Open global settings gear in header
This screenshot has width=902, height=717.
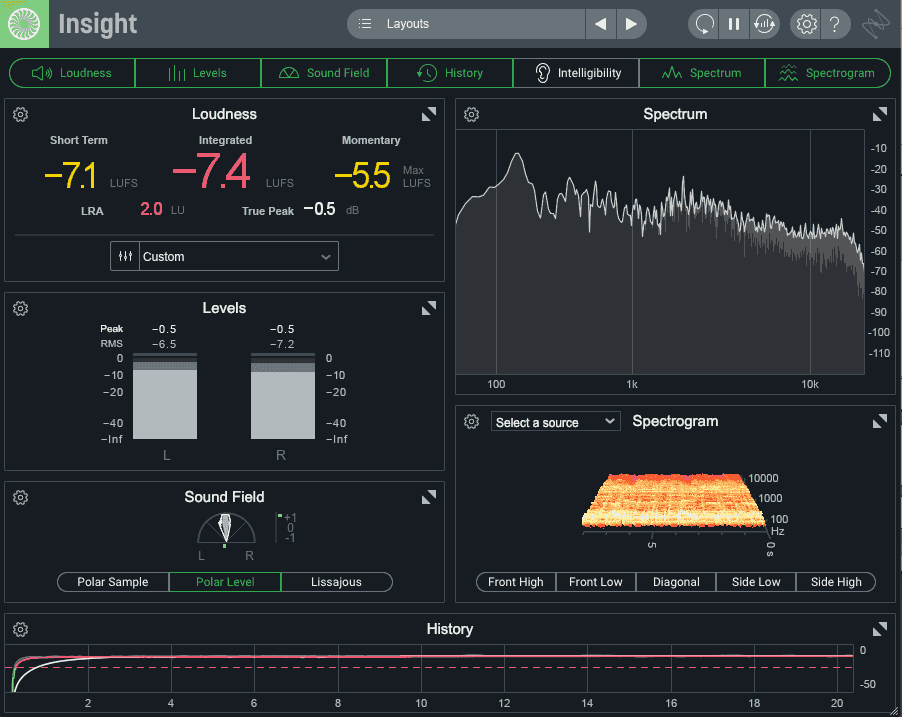pyautogui.click(x=807, y=24)
